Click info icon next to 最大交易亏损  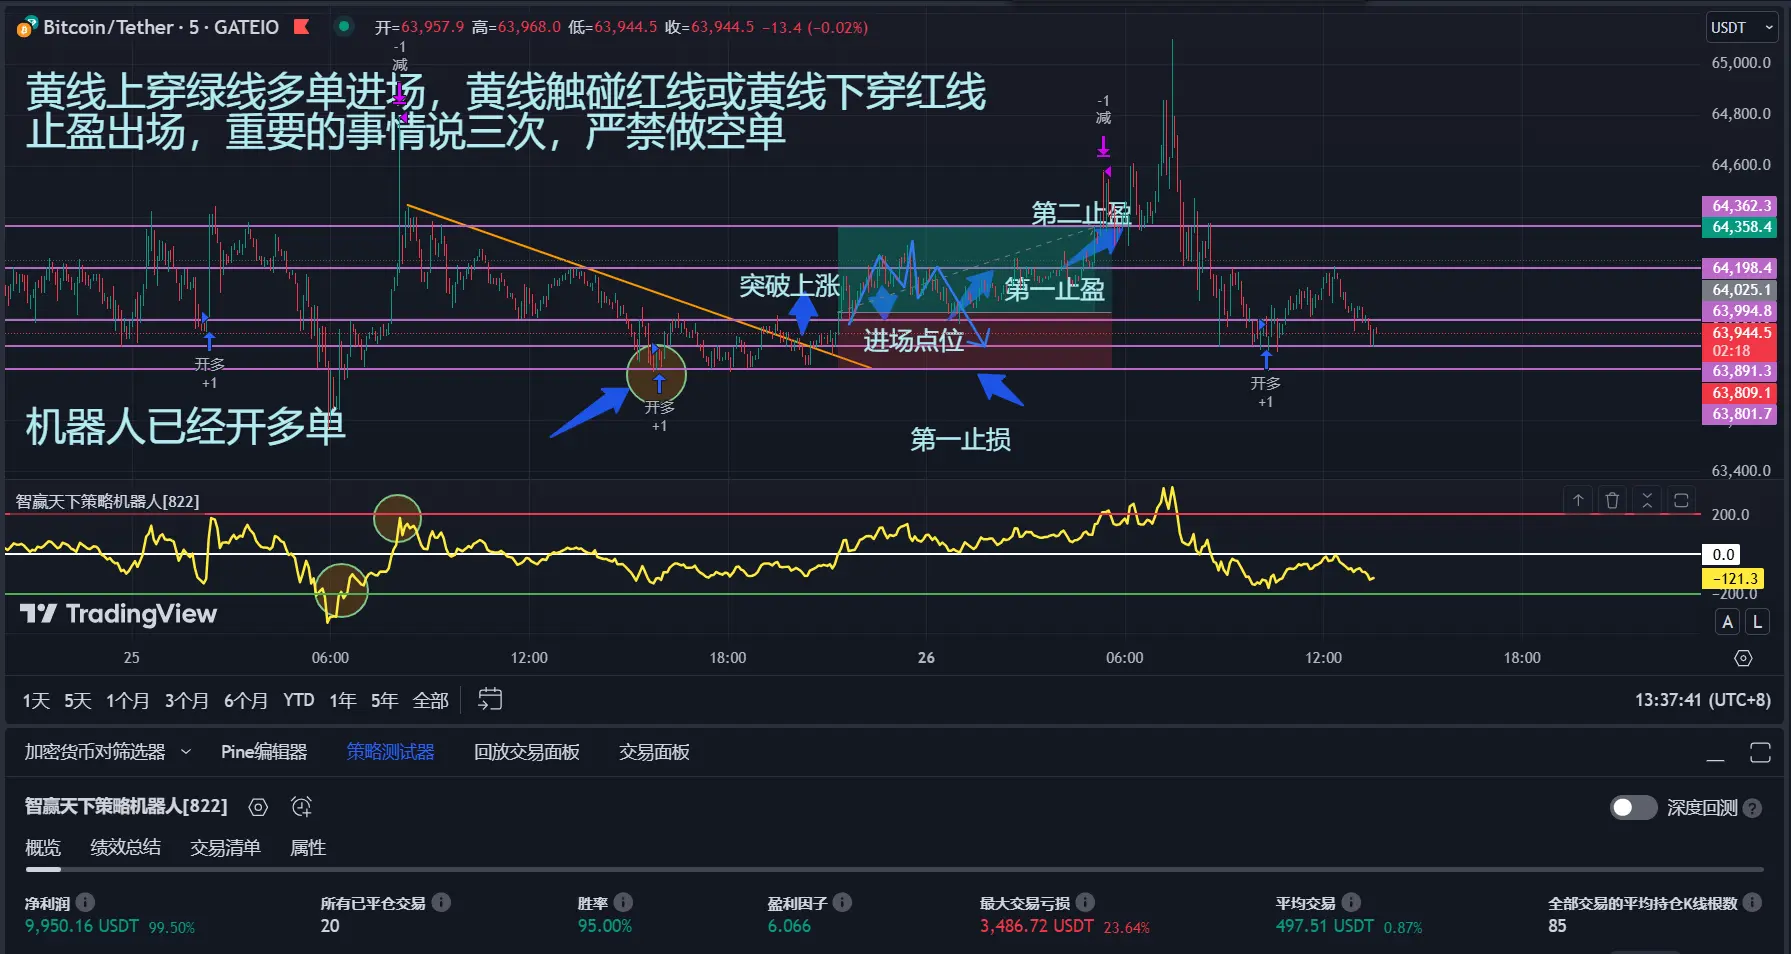pos(1085,902)
